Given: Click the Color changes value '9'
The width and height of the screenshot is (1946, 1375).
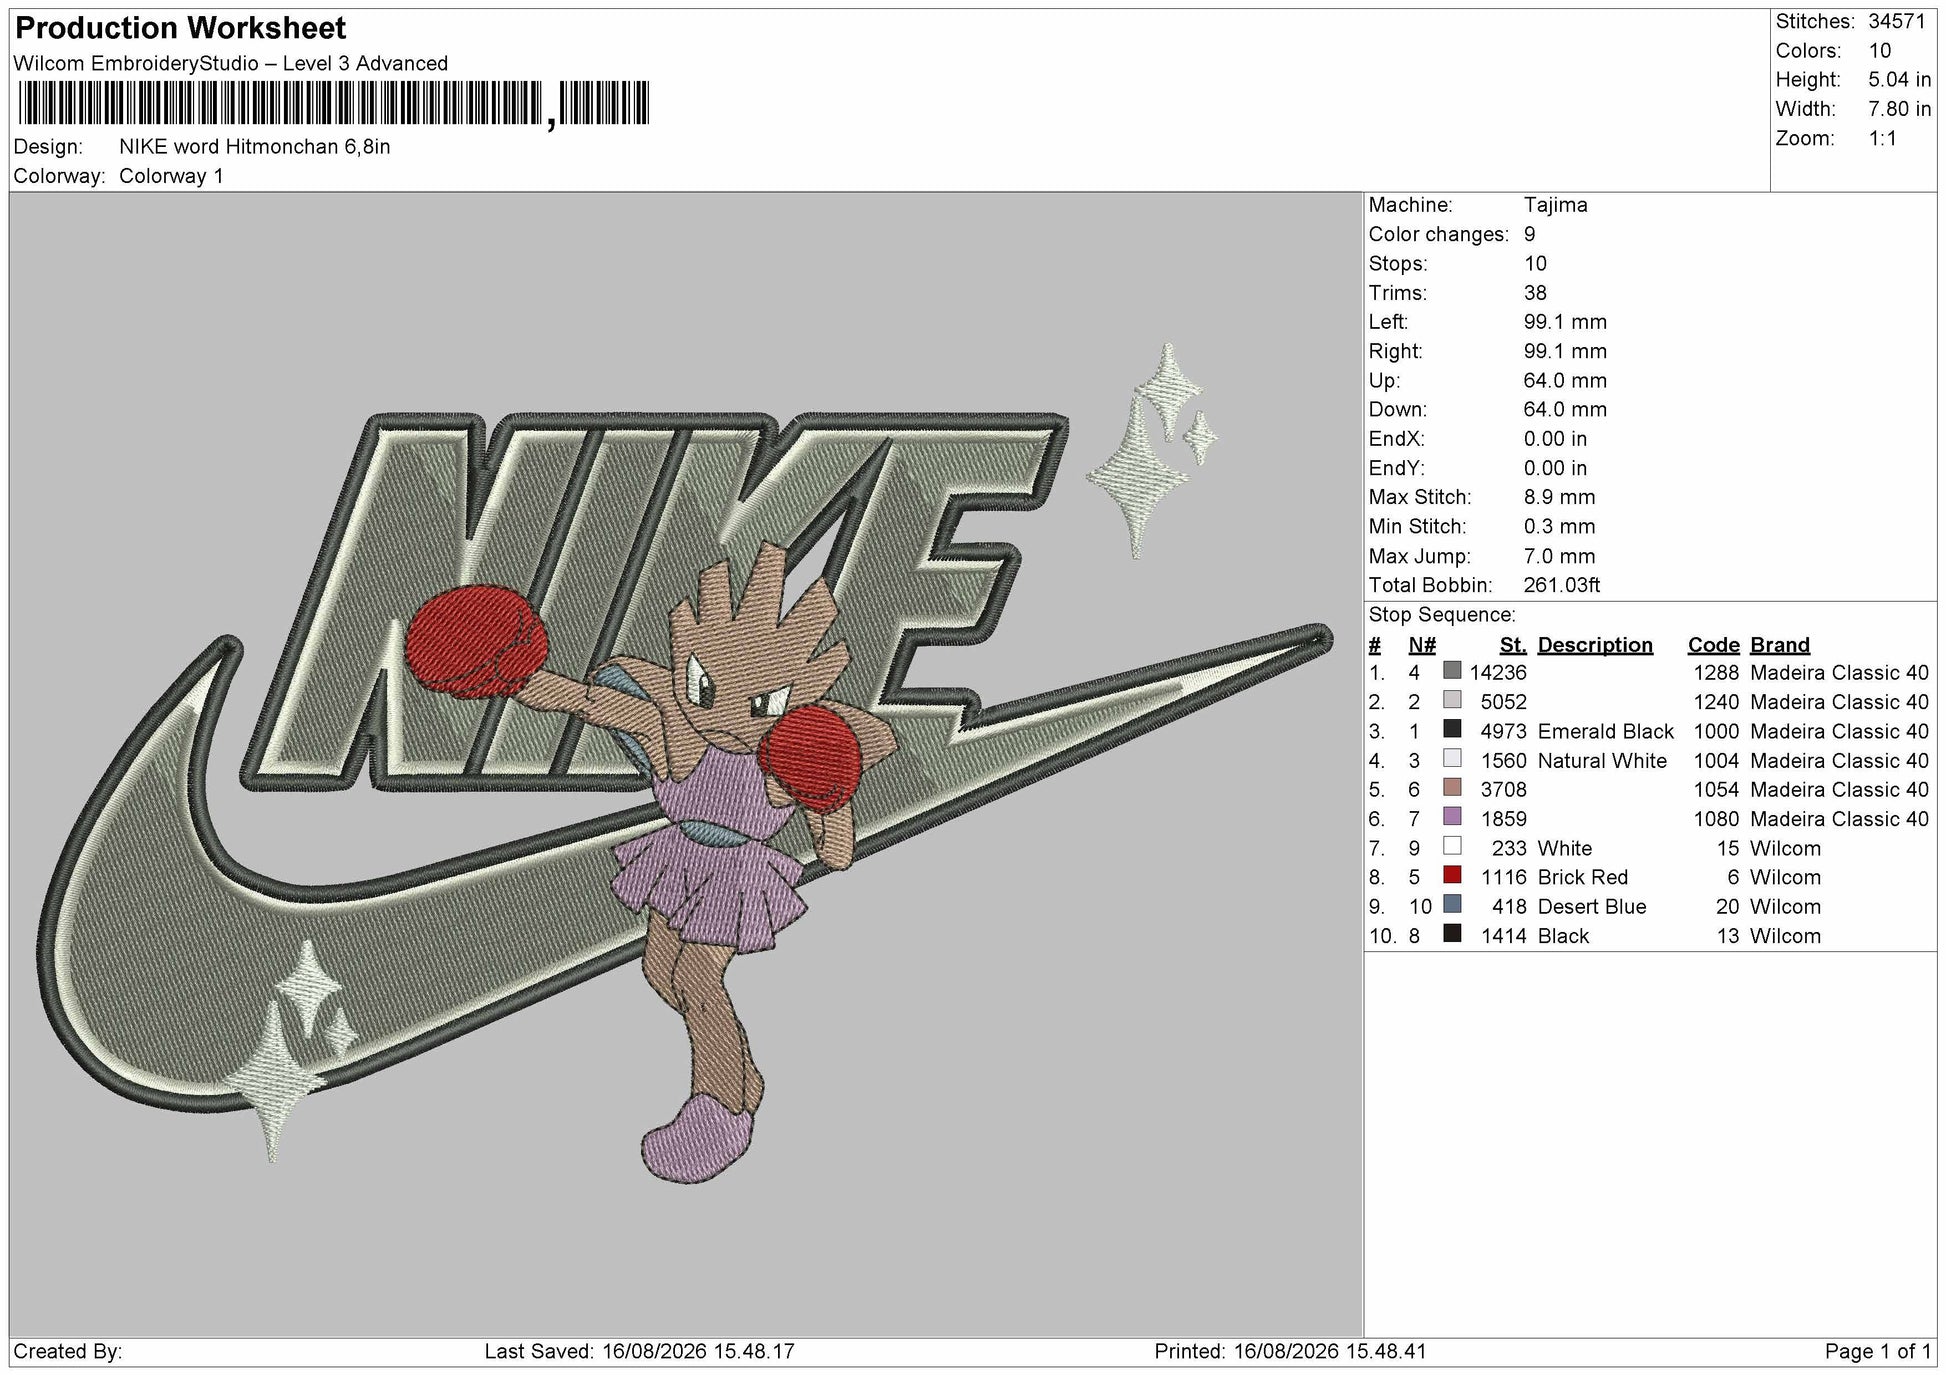Looking at the screenshot, I should tap(1530, 234).
